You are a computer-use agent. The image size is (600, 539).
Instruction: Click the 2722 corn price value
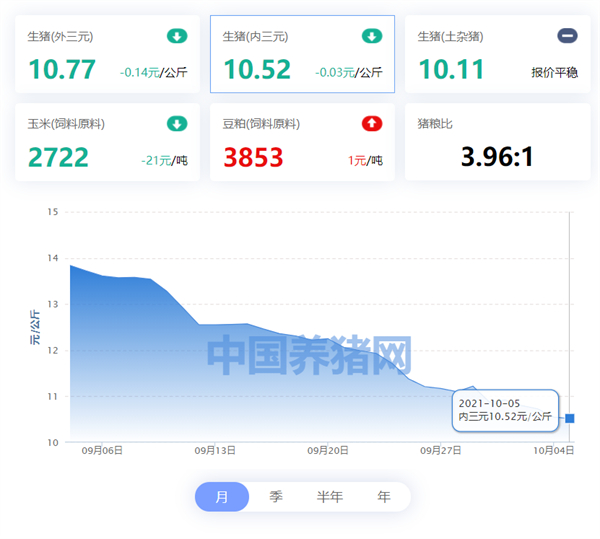tap(58, 157)
